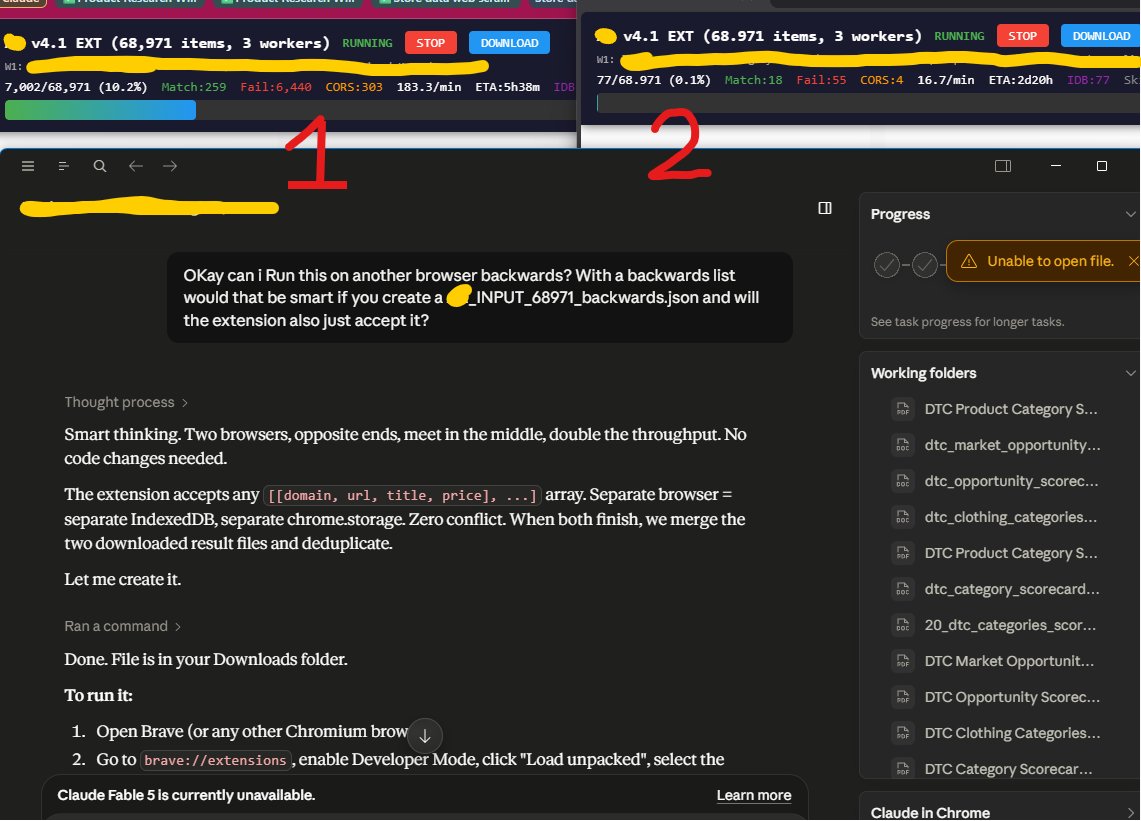Click To run it: heading in response

[98, 695]
